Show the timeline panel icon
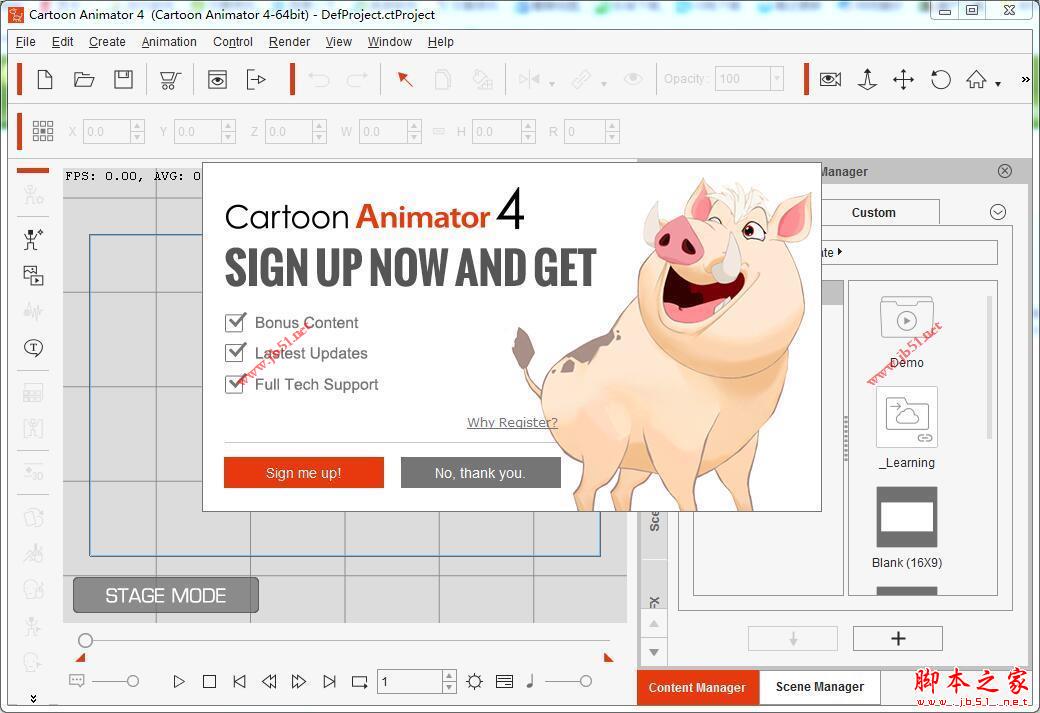 click(x=504, y=681)
